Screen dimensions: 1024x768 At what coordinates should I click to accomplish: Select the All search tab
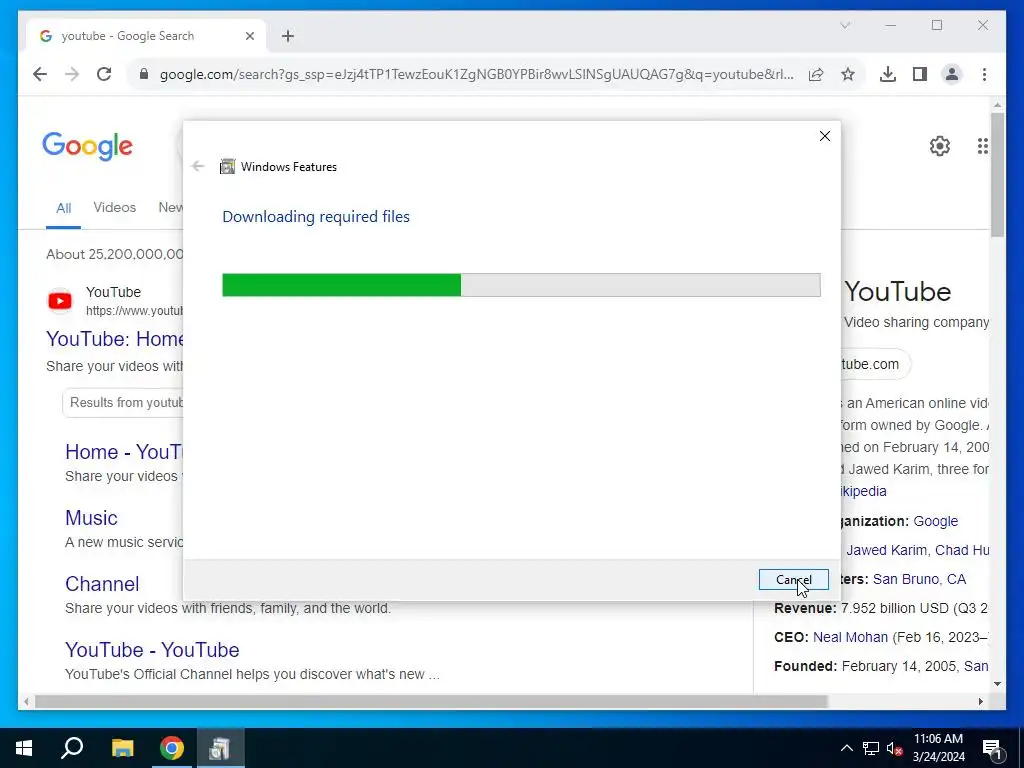(x=63, y=208)
